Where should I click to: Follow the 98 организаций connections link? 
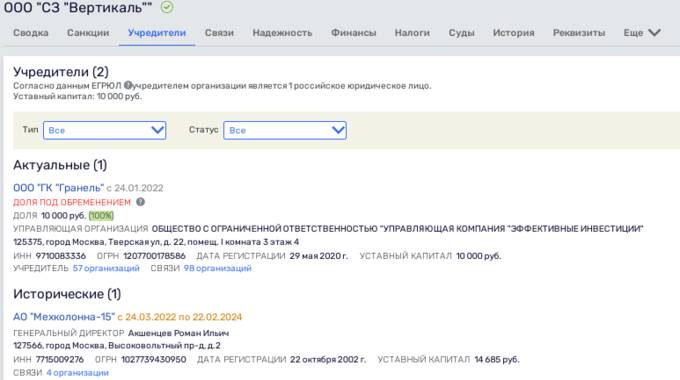(218, 268)
